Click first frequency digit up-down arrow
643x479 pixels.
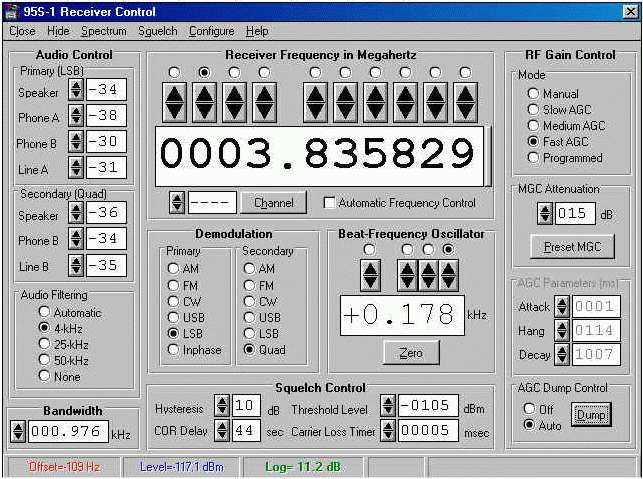pyautogui.click(x=174, y=103)
